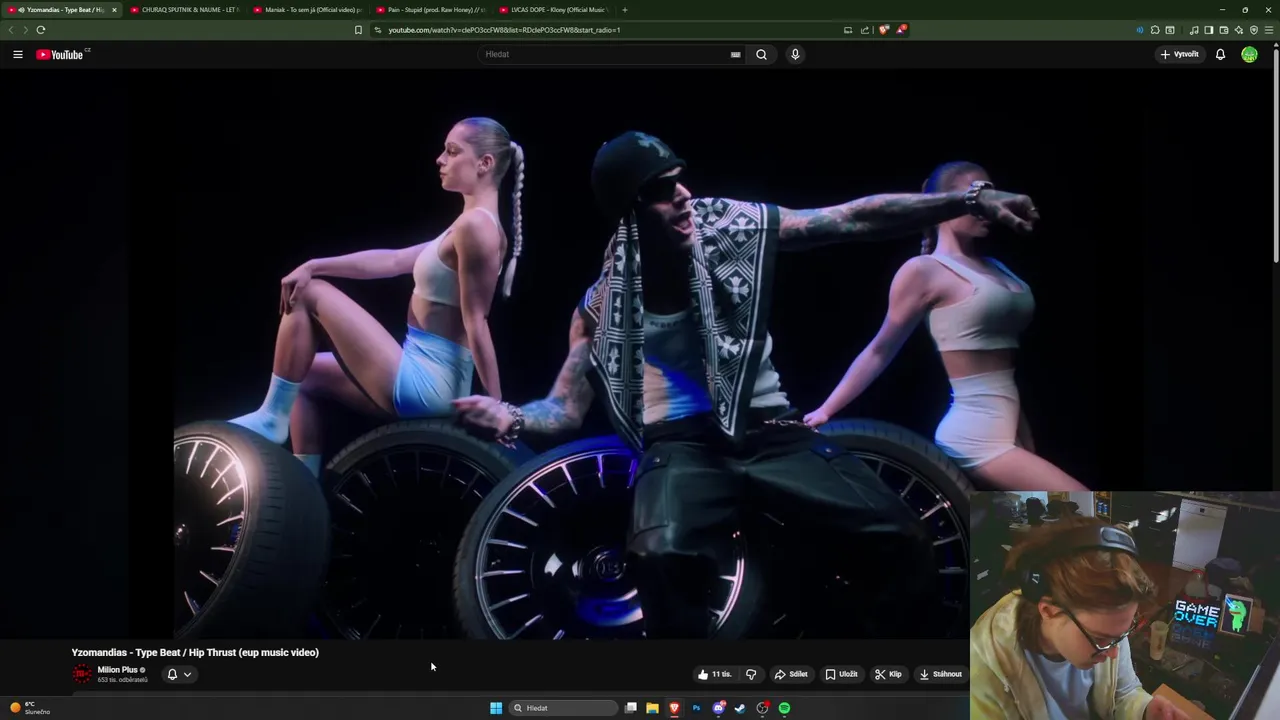Reload the page with the refresh icon

click(41, 30)
